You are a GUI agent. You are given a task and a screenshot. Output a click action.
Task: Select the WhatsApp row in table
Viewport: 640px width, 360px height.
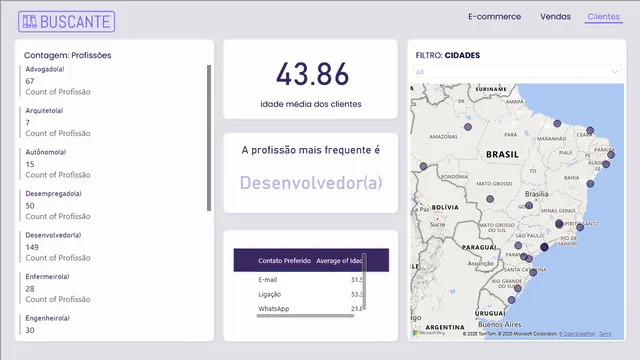coord(310,309)
